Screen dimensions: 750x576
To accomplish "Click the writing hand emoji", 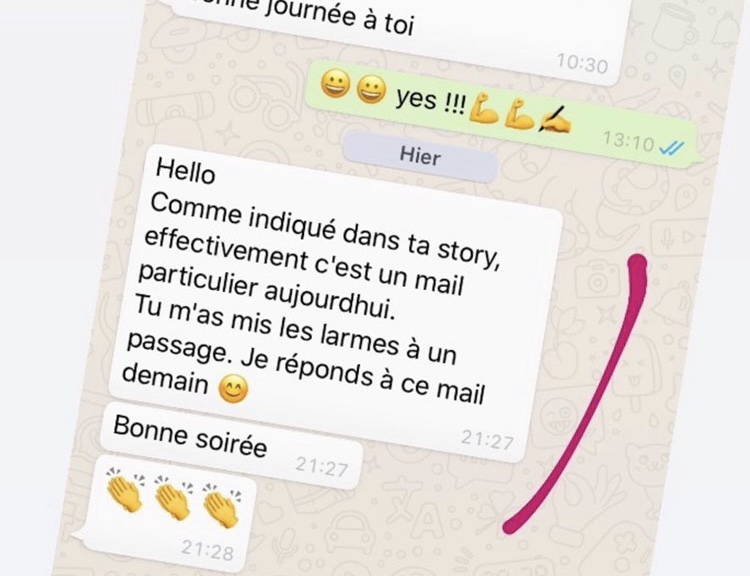I will click(x=555, y=120).
